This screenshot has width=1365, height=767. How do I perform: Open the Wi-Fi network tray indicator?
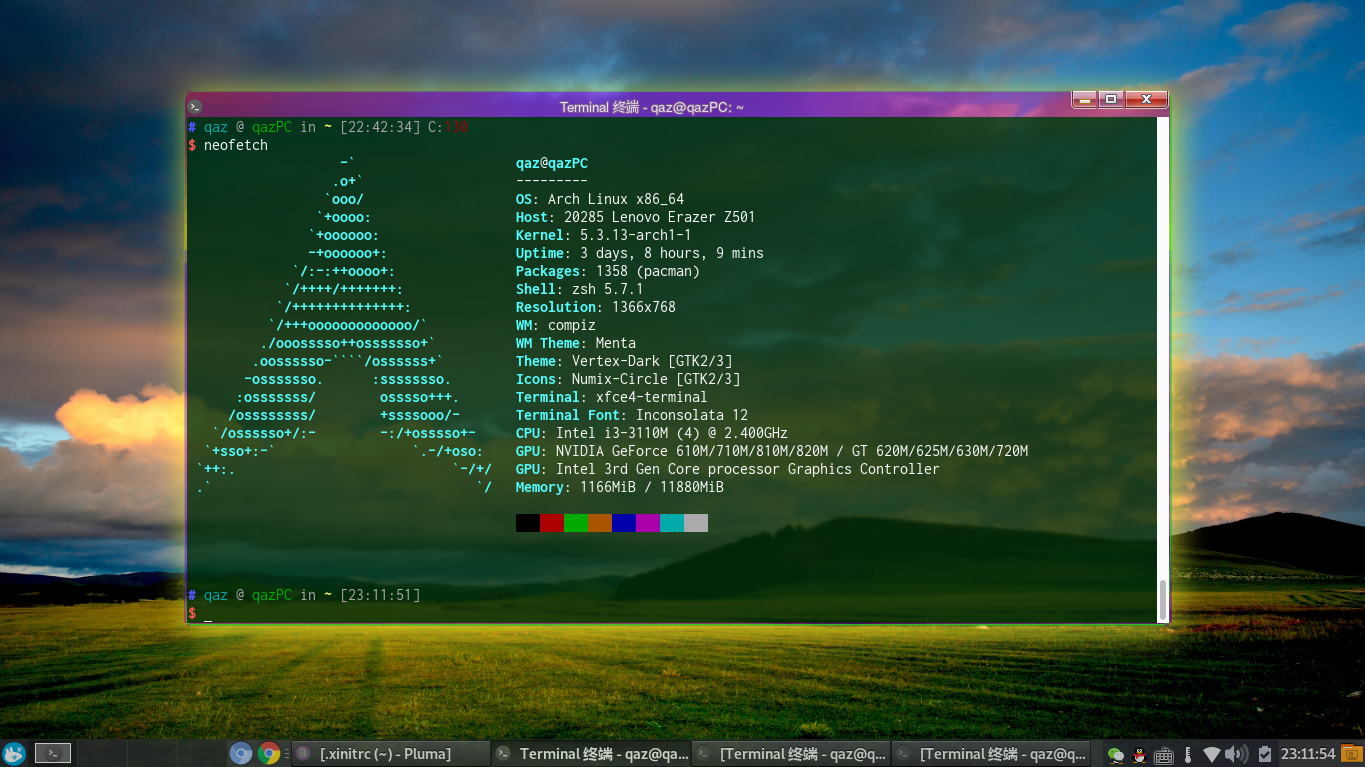coord(1211,754)
